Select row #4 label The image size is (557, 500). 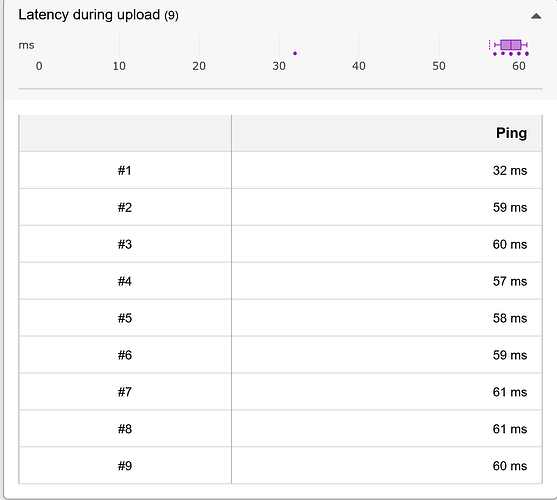point(125,281)
